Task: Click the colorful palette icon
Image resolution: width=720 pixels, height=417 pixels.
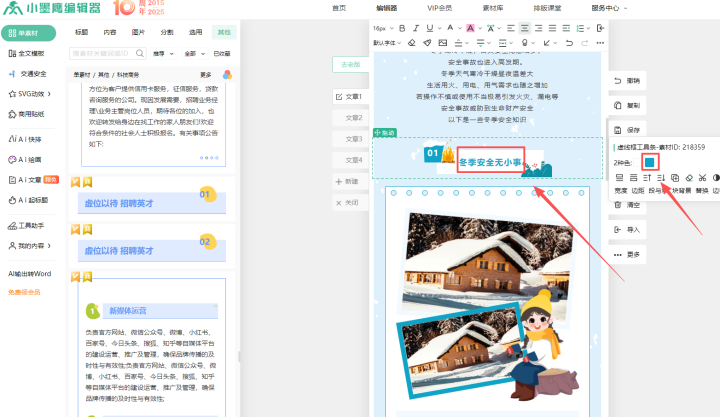Action: click(228, 74)
